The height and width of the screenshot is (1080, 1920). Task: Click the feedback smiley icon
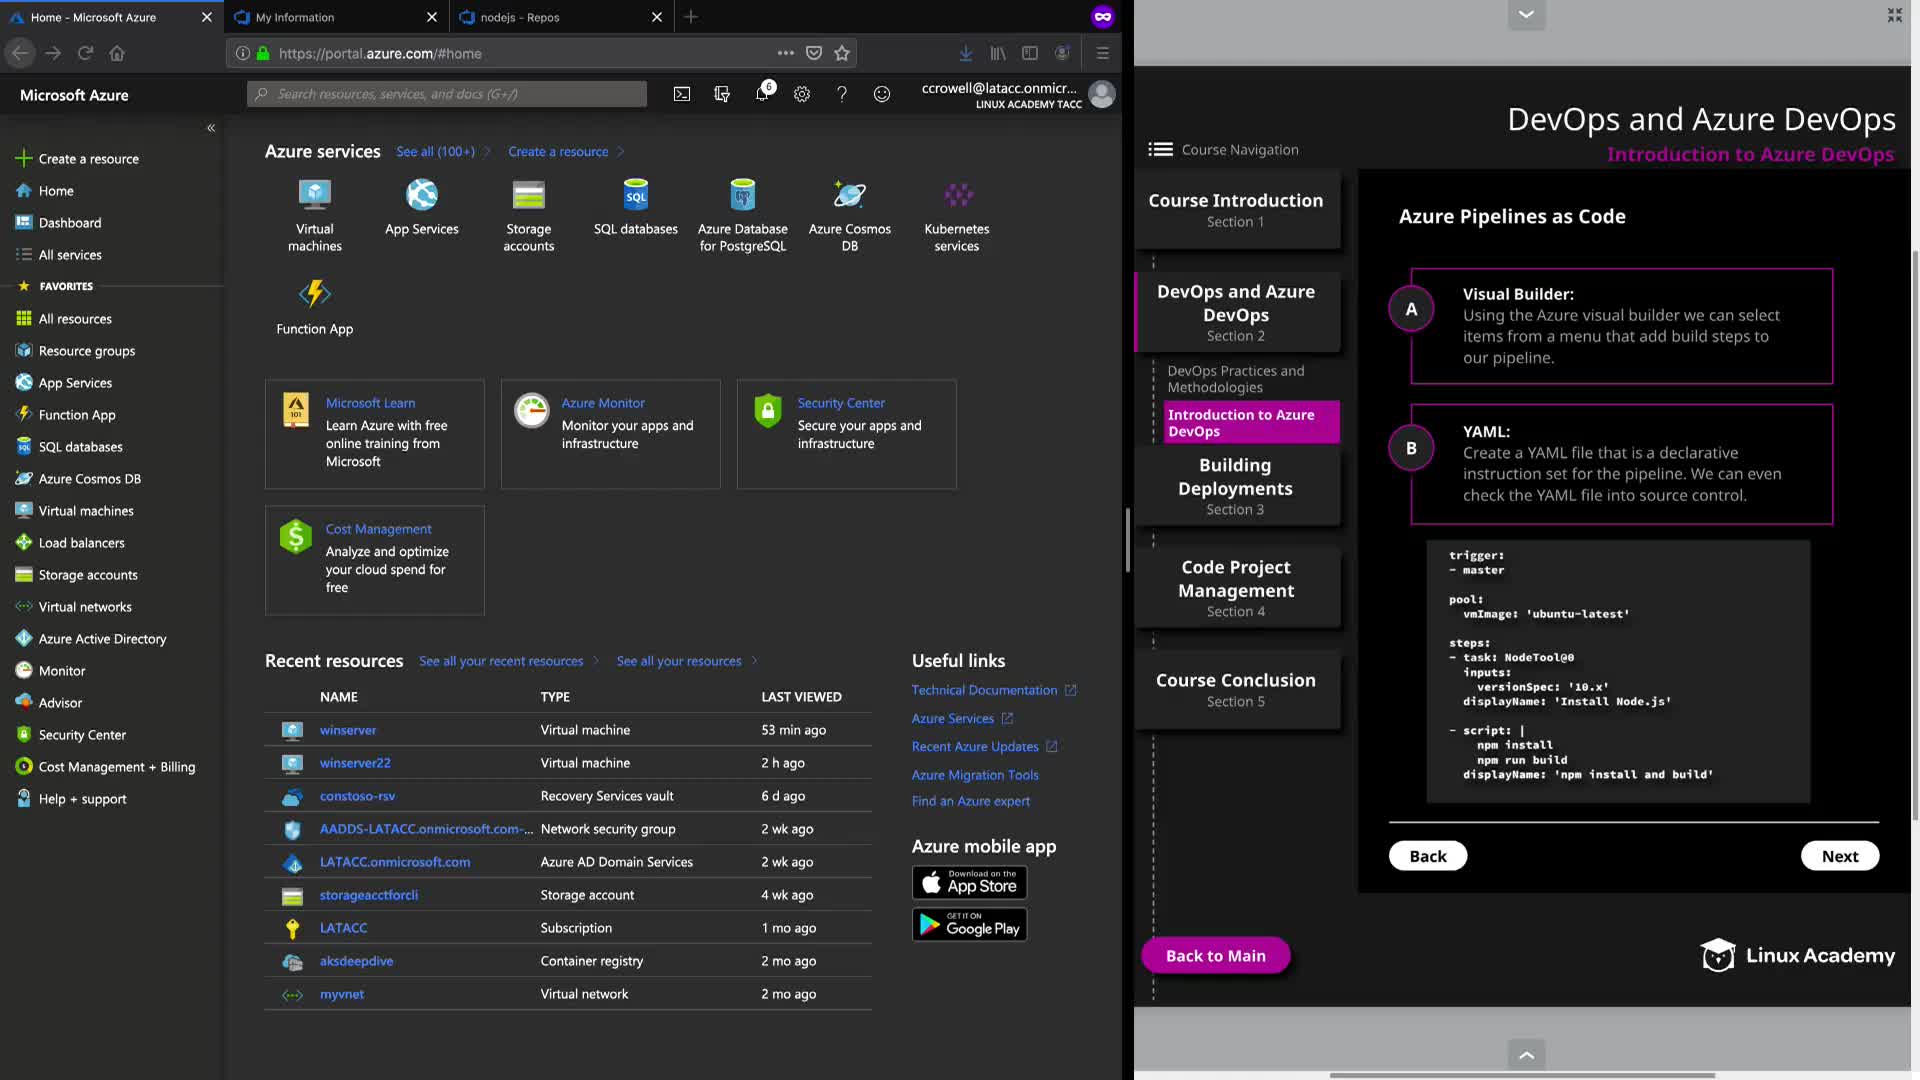pos(882,94)
